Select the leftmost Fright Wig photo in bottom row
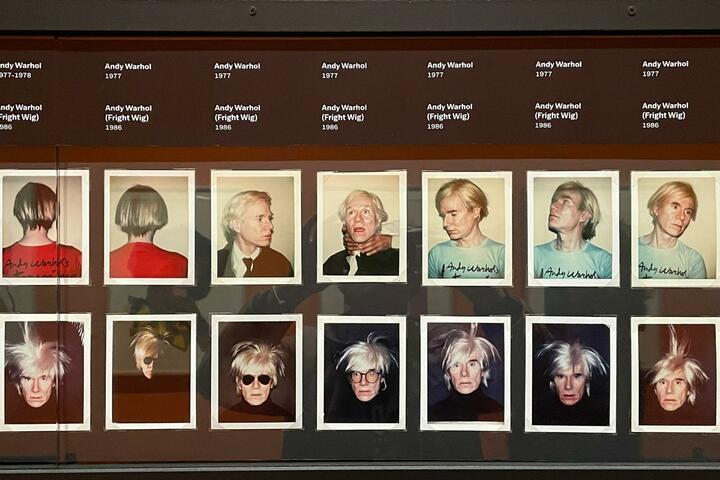 click(x=45, y=372)
